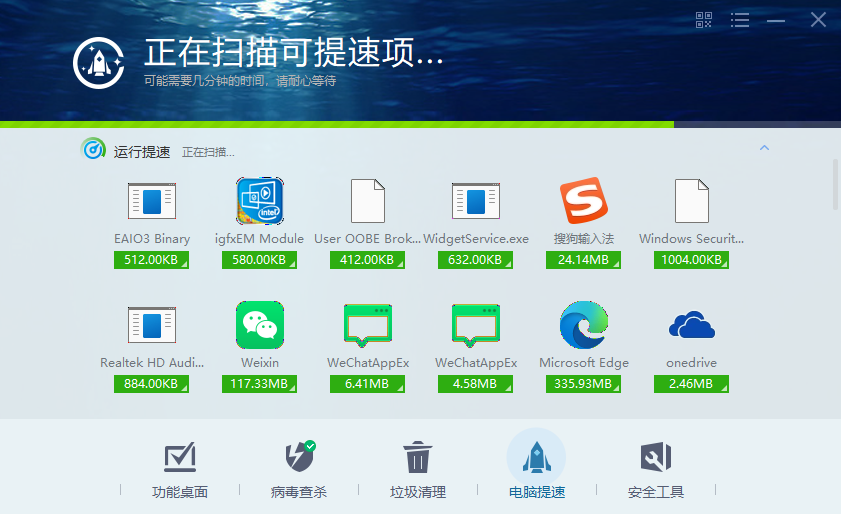The width and height of the screenshot is (841, 514).
Task: Click the 电脑提速 rocket tab
Action: point(536,466)
